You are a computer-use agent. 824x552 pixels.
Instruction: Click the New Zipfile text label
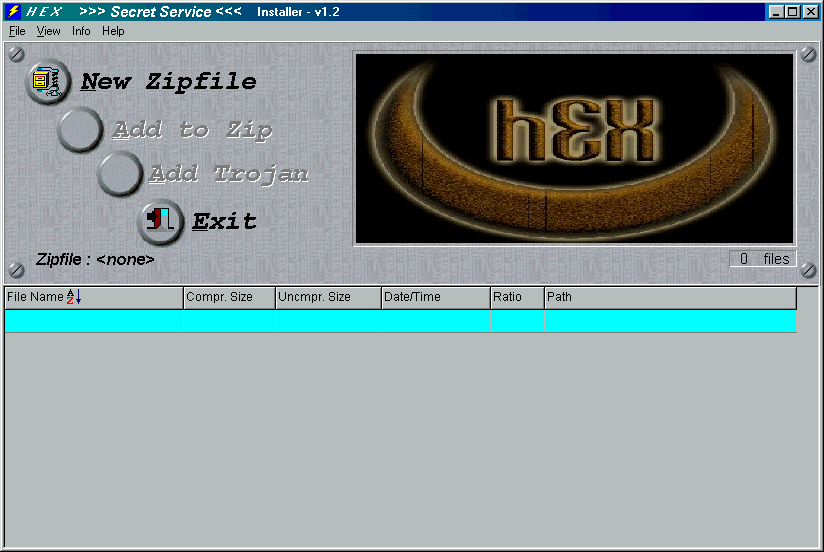pos(168,82)
